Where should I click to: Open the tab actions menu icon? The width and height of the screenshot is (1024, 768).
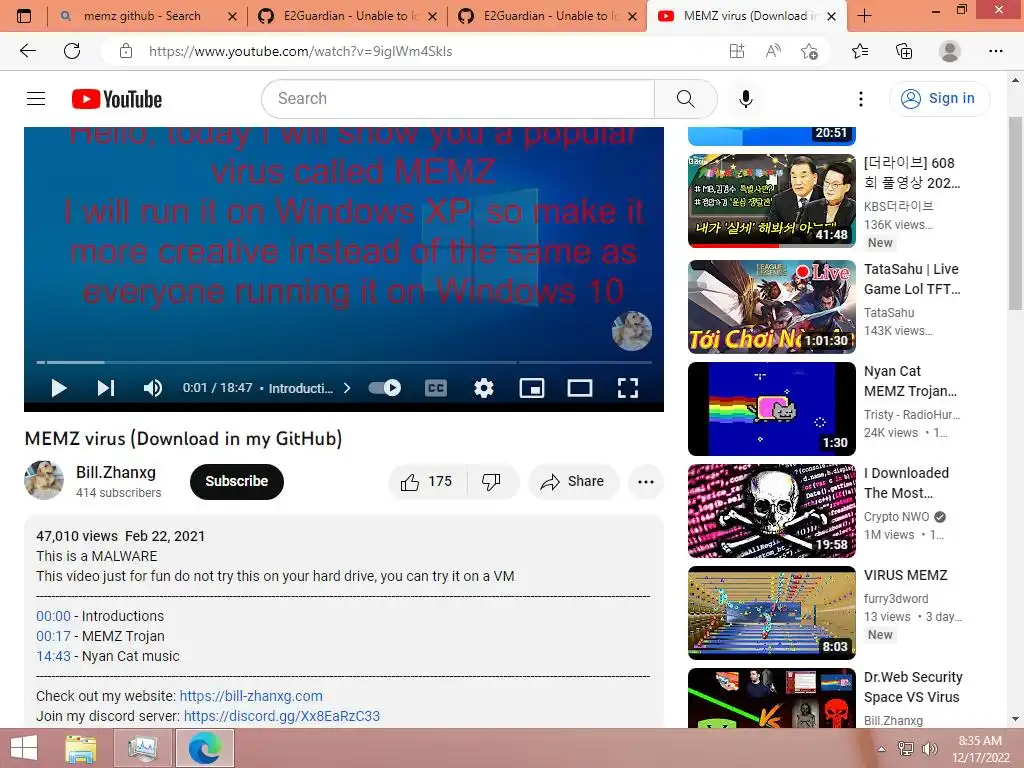(x=24, y=16)
